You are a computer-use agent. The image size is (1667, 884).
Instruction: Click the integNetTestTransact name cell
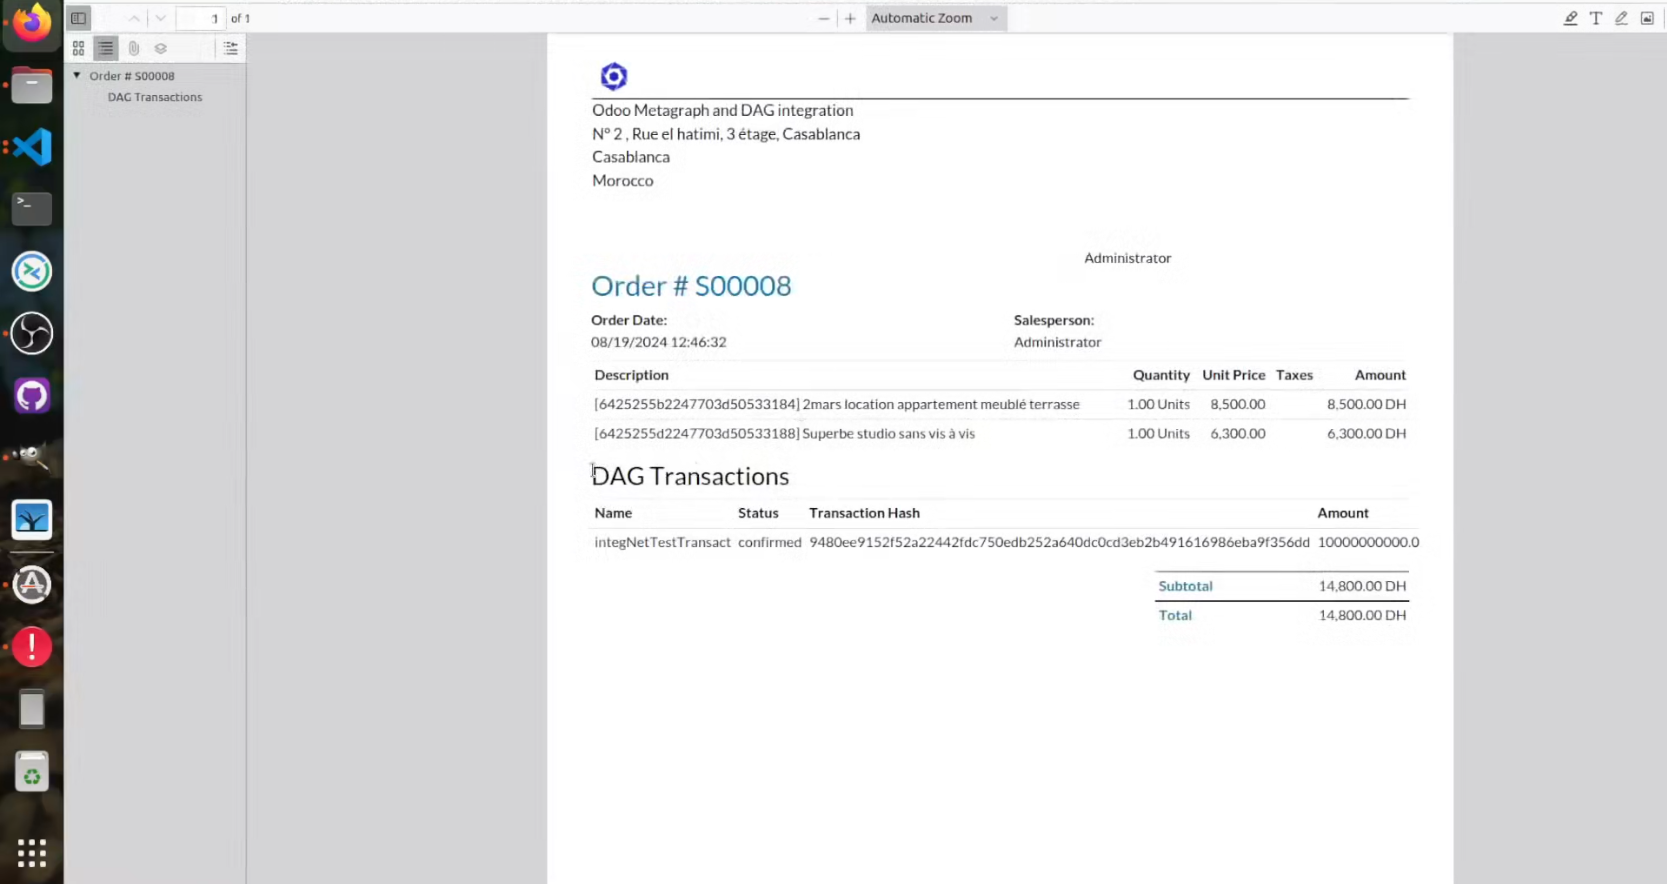(x=662, y=542)
